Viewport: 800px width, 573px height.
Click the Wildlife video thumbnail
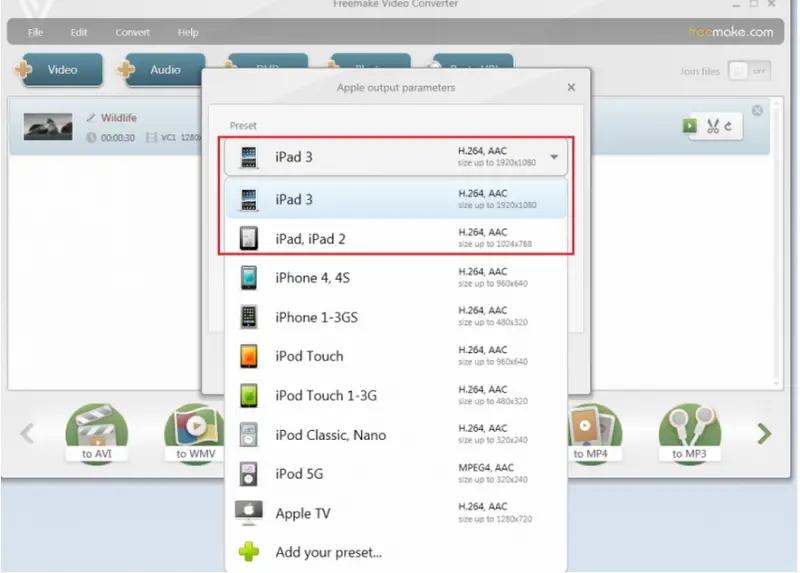(x=48, y=127)
